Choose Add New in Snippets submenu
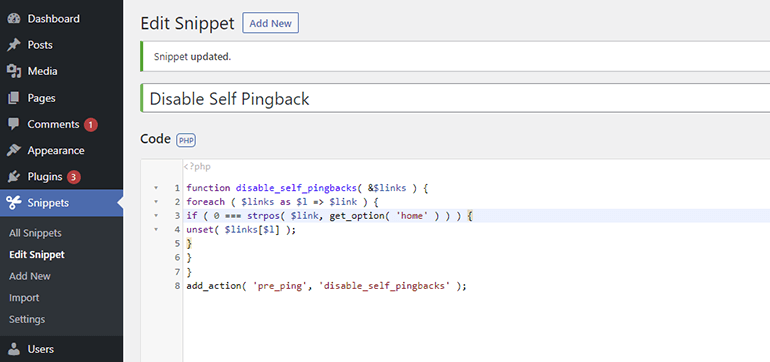This screenshot has height=362, width=770. point(29,276)
